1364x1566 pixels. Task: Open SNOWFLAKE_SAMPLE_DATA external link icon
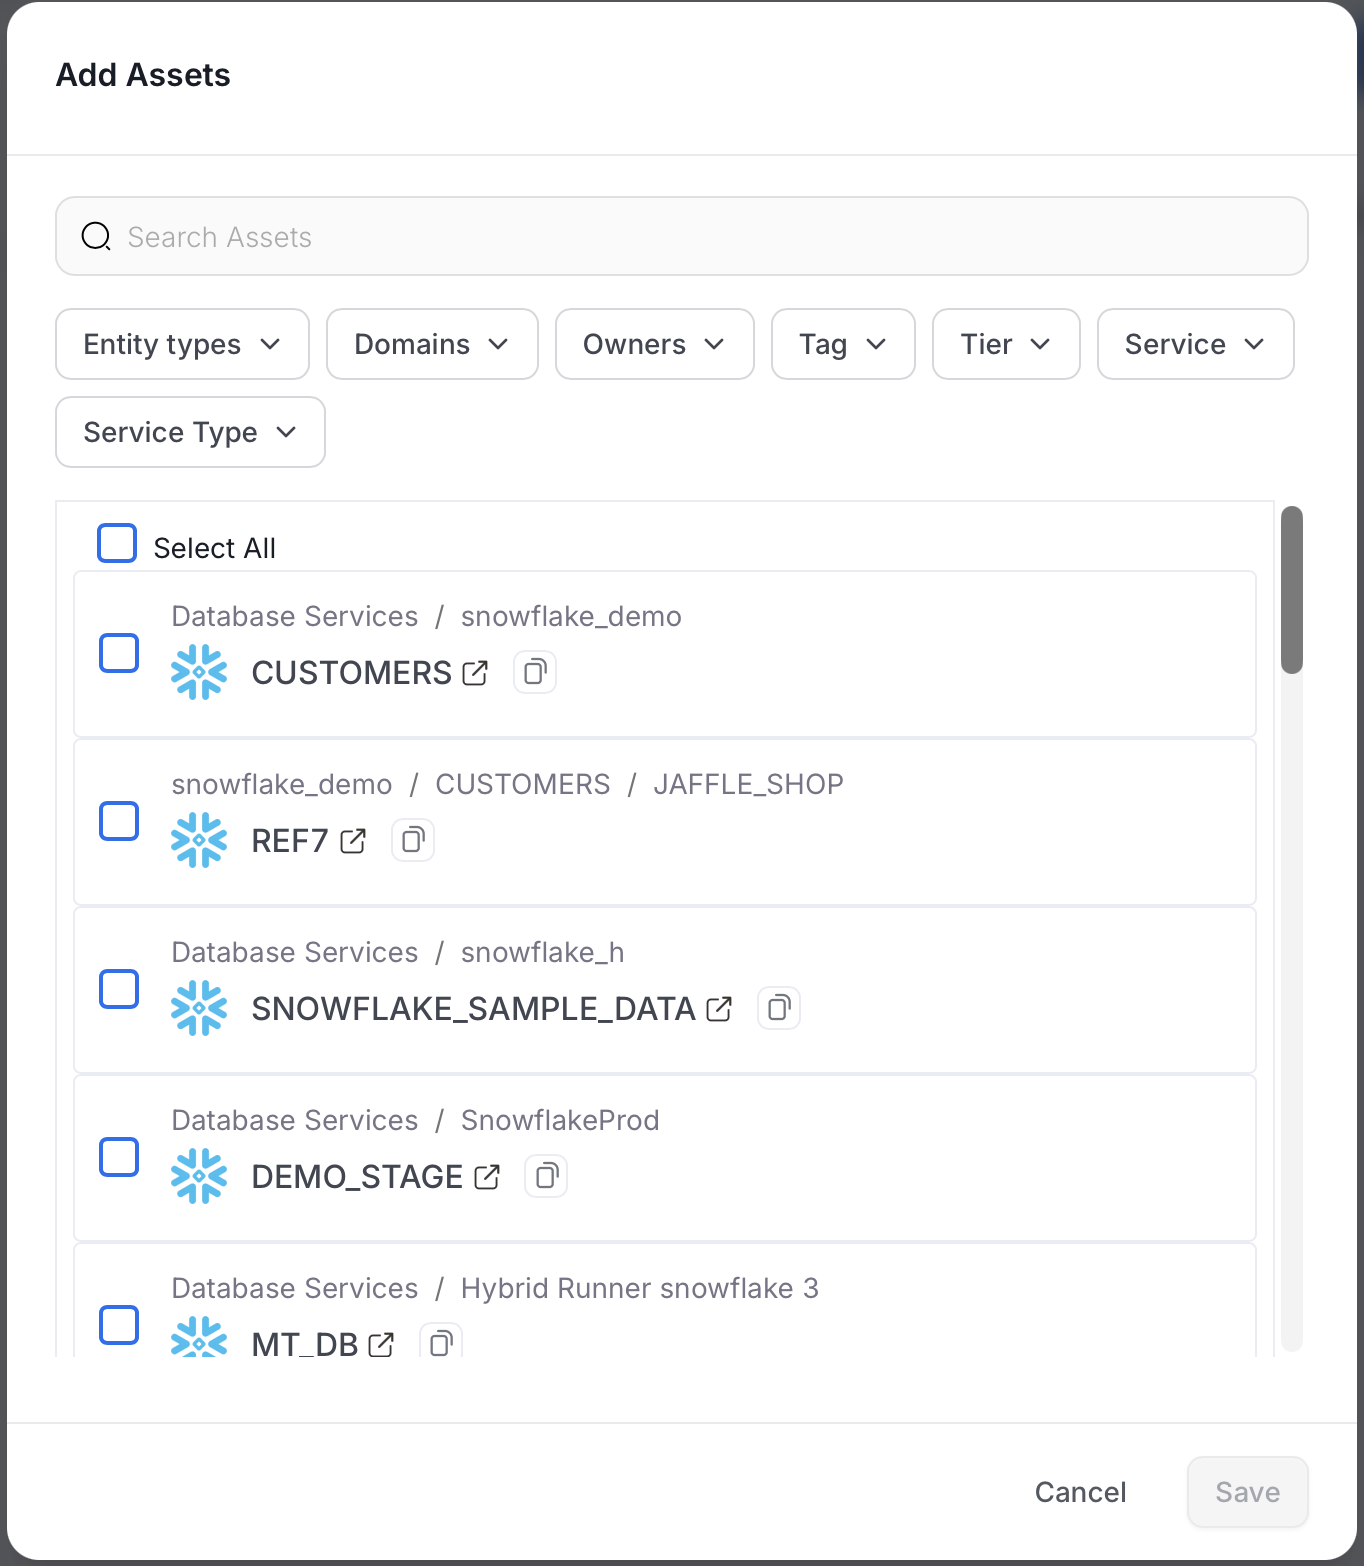[719, 1009]
